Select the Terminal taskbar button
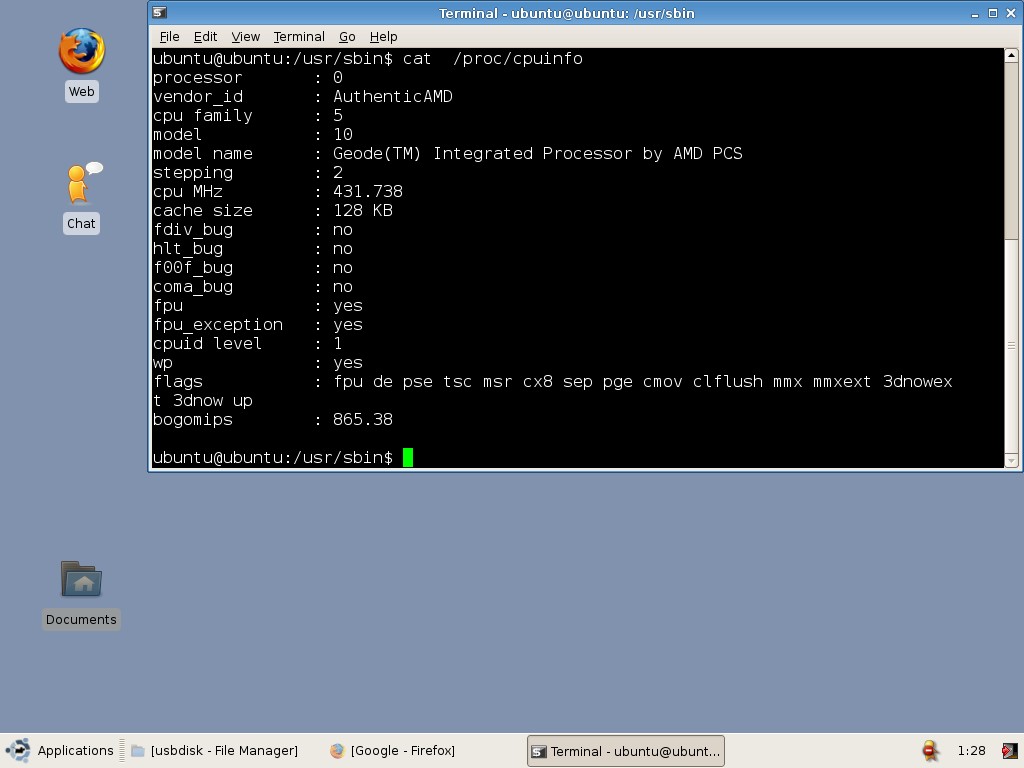Screen dimensions: 1024x768 (625, 751)
